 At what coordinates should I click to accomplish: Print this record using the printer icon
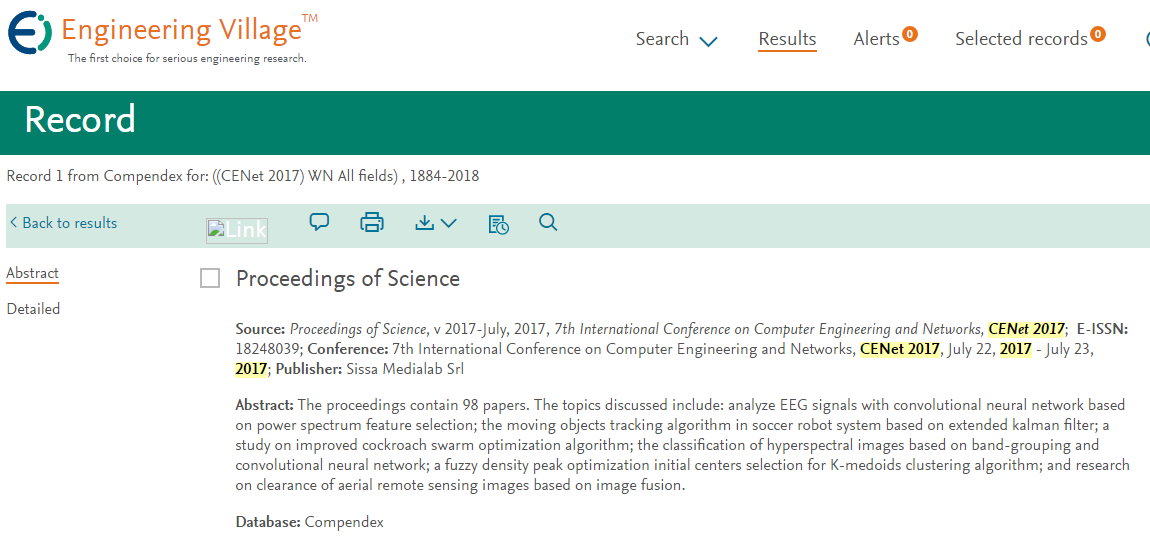pyautogui.click(x=372, y=222)
